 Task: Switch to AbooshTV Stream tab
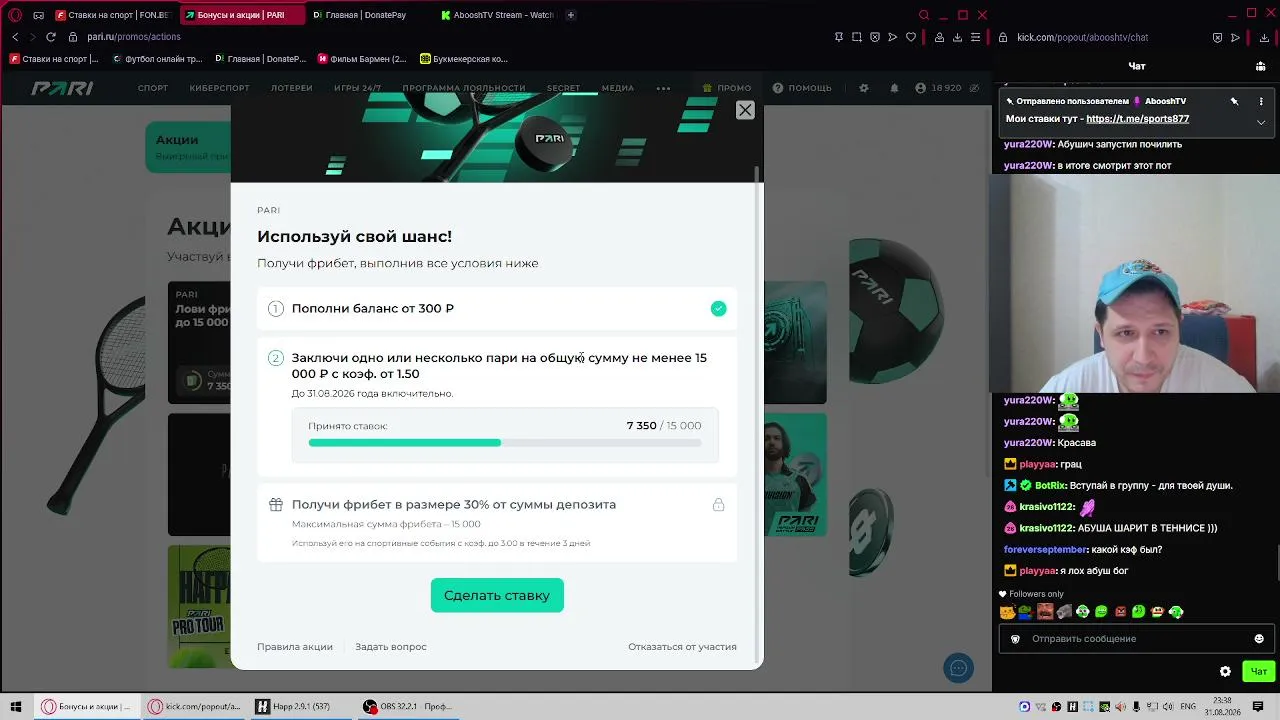coord(498,15)
